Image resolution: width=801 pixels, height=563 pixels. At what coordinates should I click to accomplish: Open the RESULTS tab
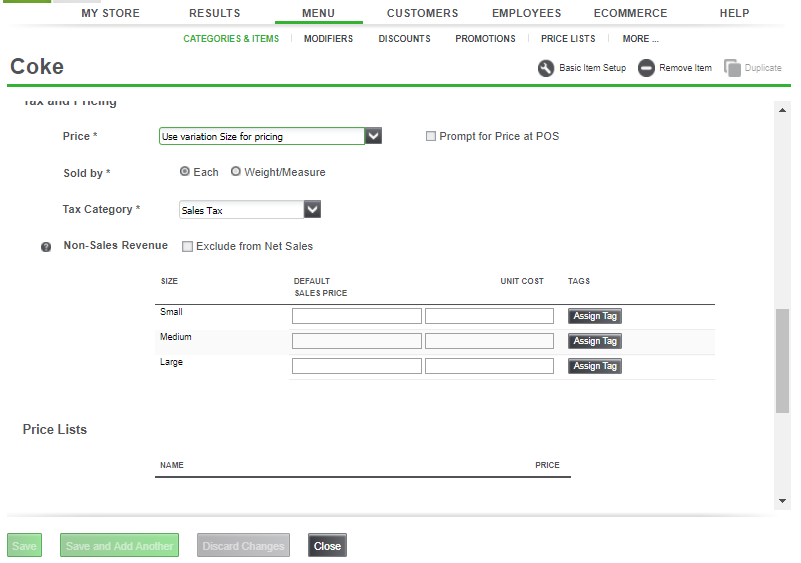[215, 13]
